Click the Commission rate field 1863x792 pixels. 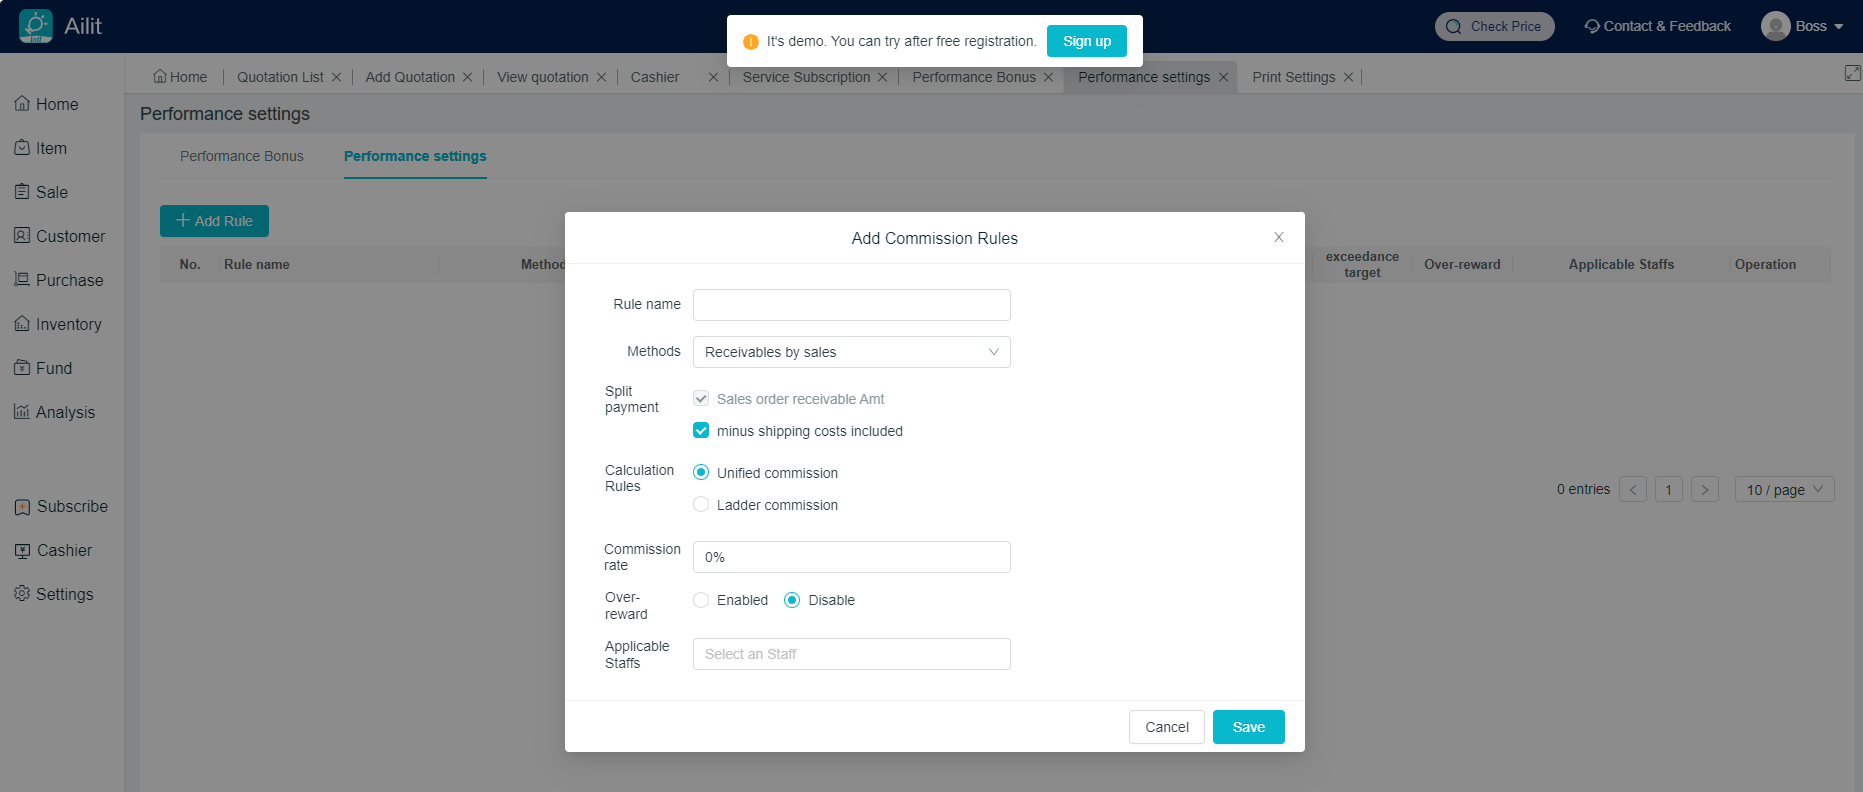point(851,557)
